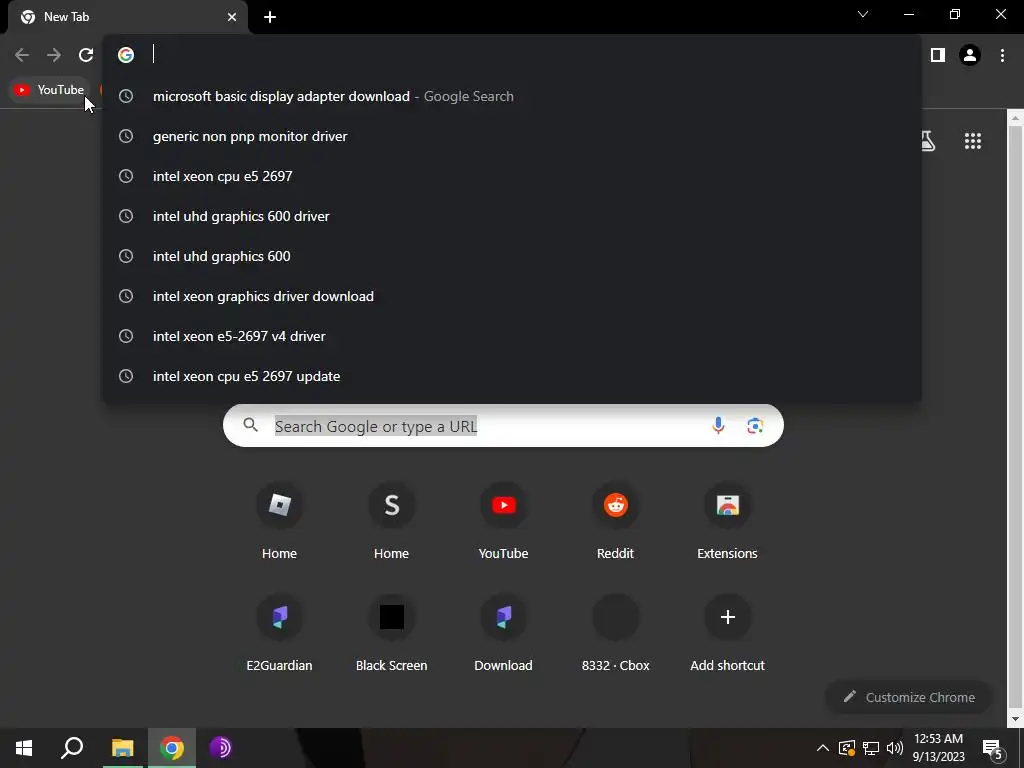Image resolution: width=1024 pixels, height=768 pixels.
Task: Select suggestion intel xeon cpu e5 2697
Action: tap(512, 176)
